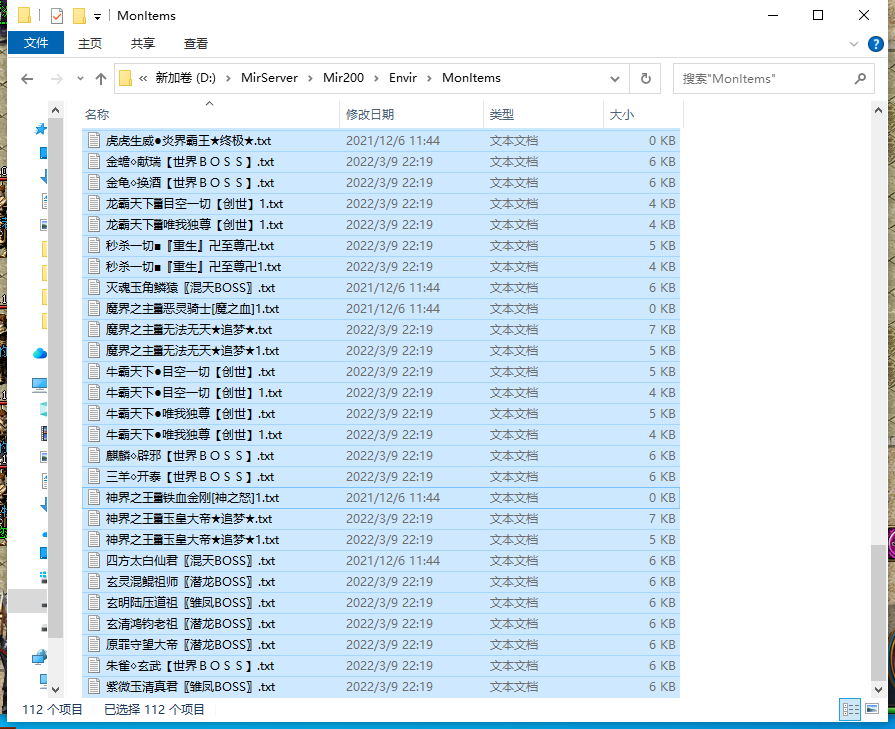Screen dimensions: 895x729
Task: Select file 玄明陆压道祖〖雏凤BOSS〗.txt
Action: click(381, 602)
